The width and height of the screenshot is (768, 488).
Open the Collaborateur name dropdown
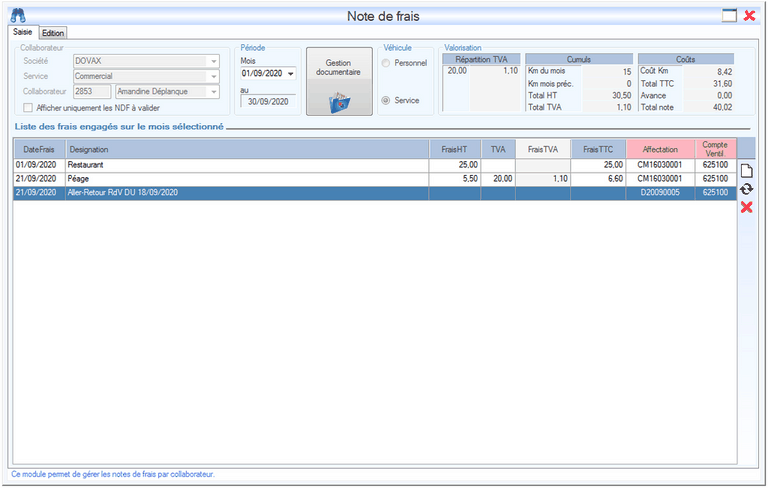214,92
